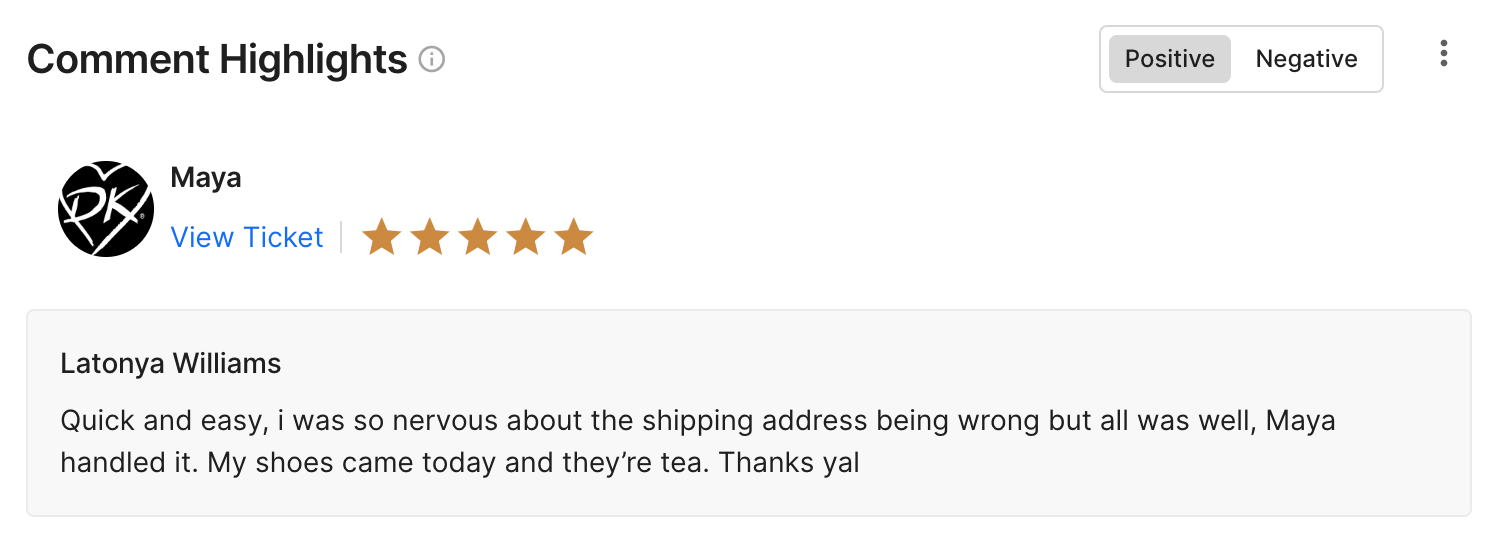Select customer name Latonya Williams
Screen dimensions: 1504x538
click(x=171, y=364)
